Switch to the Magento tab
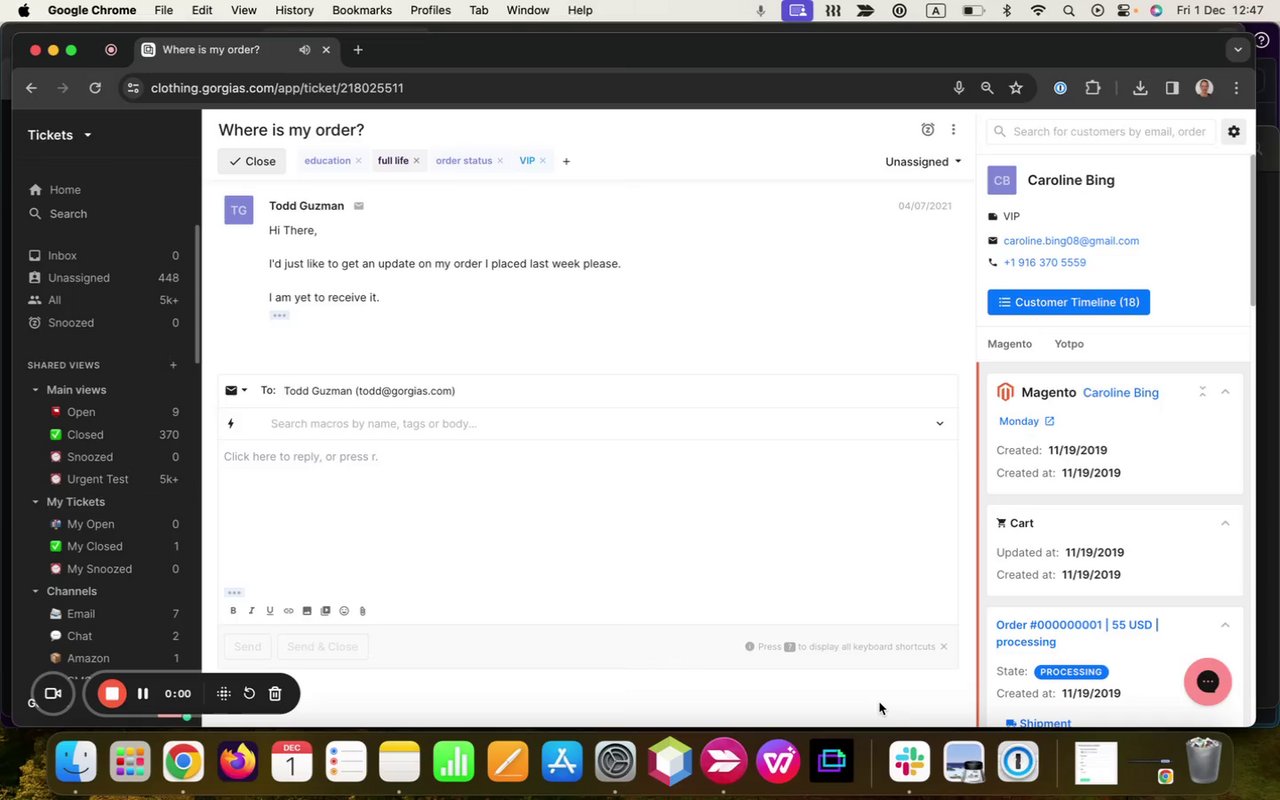The image size is (1280, 800). (x=1009, y=344)
